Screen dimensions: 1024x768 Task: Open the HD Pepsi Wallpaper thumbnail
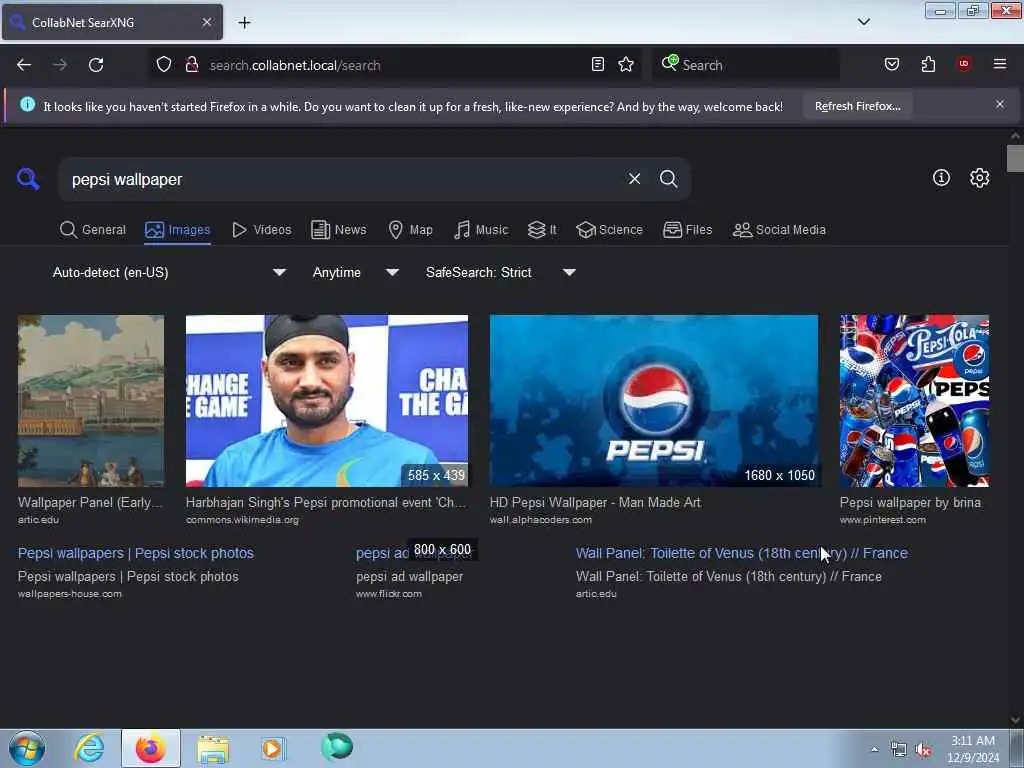tap(654, 401)
